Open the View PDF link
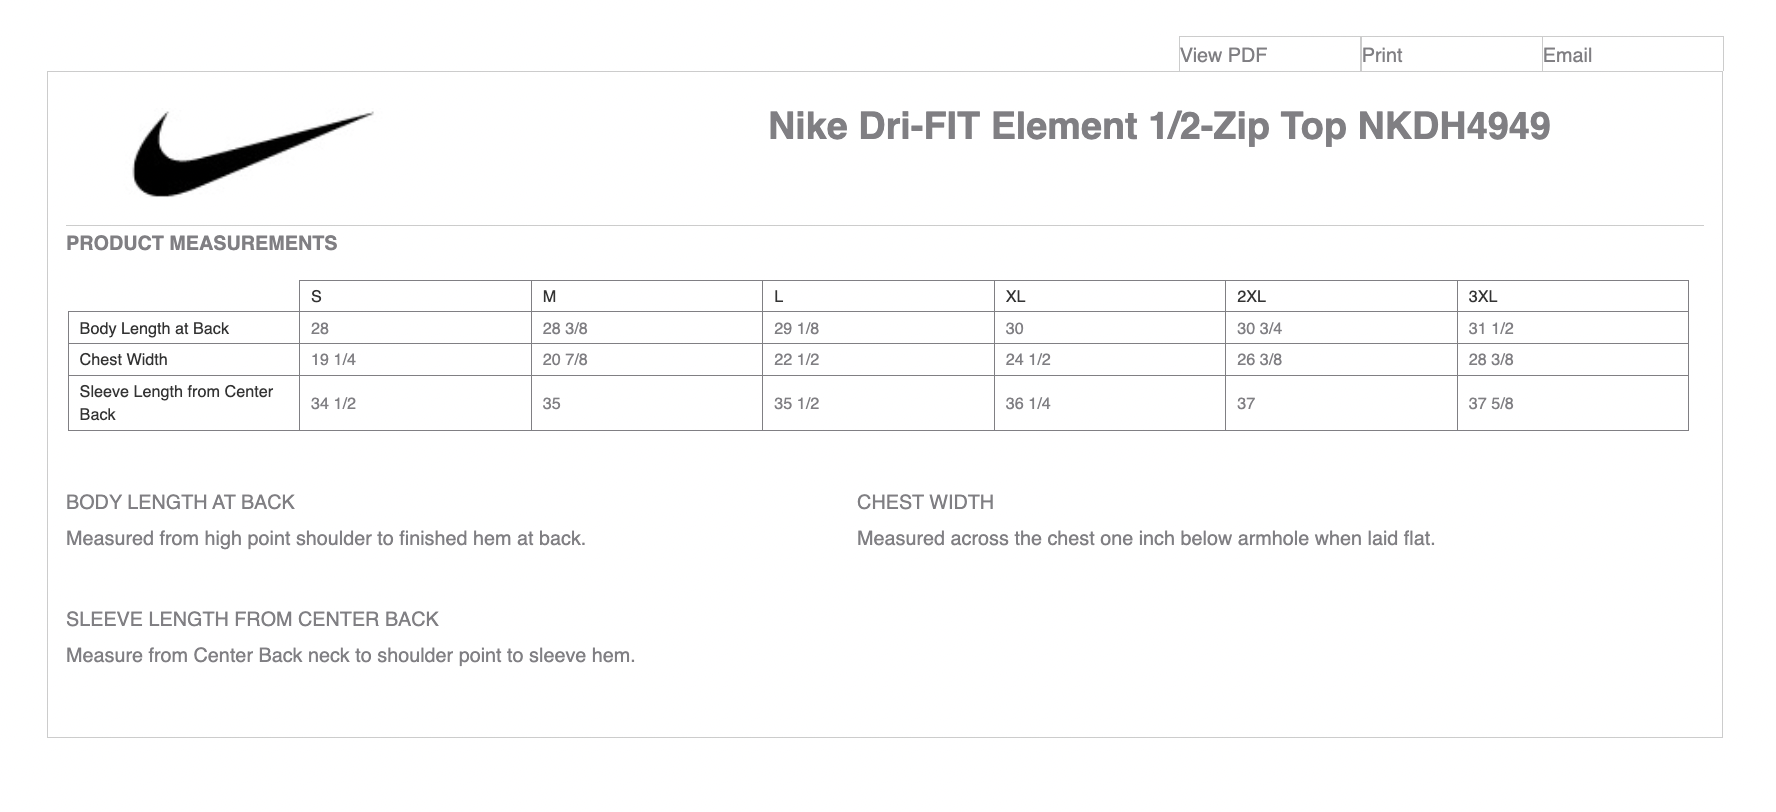 (1223, 55)
